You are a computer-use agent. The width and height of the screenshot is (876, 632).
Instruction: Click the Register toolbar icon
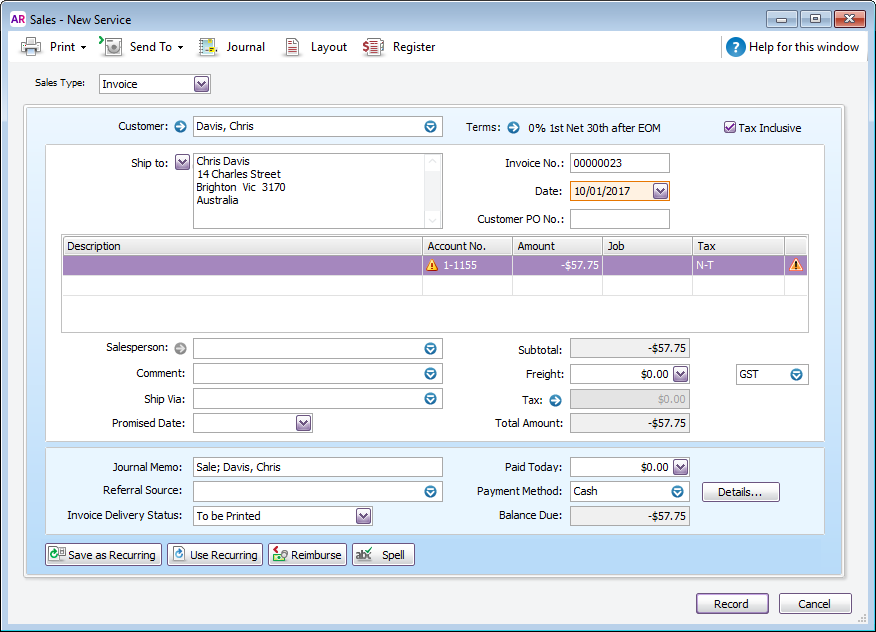pos(373,46)
